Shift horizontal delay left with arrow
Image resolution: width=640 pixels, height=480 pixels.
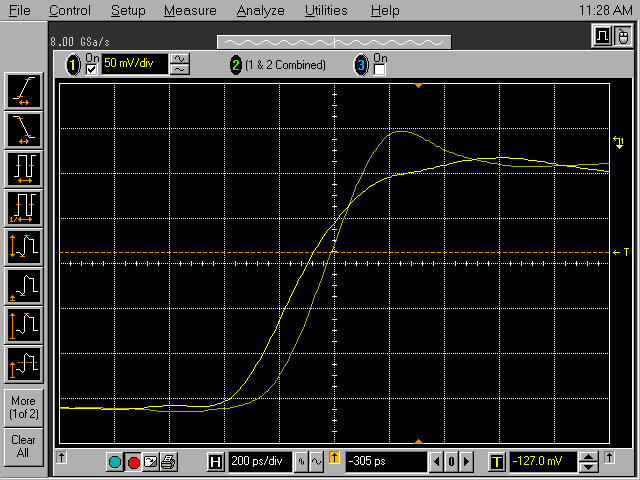pyautogui.click(x=436, y=462)
